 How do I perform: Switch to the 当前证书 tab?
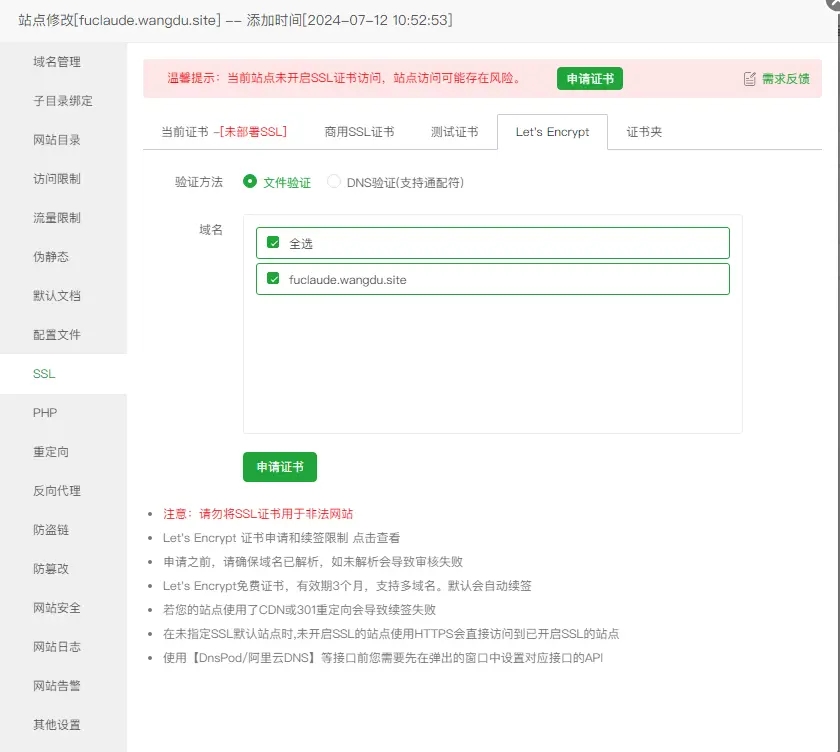pyautogui.click(x=223, y=132)
